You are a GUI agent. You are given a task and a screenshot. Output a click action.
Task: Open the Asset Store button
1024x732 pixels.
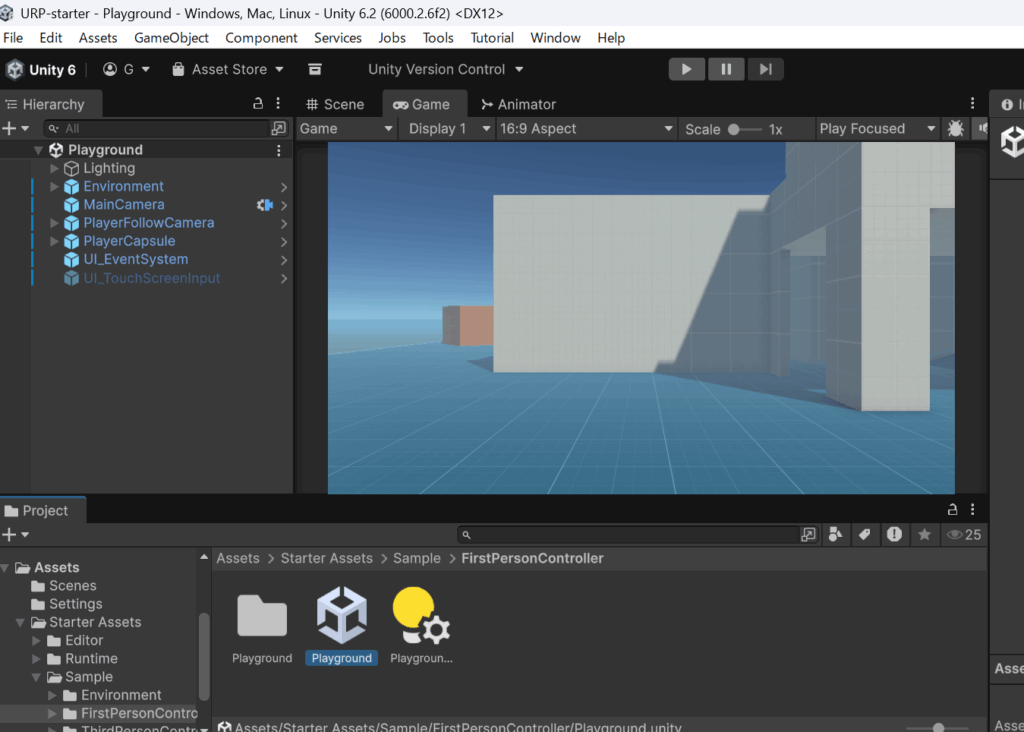(228, 69)
